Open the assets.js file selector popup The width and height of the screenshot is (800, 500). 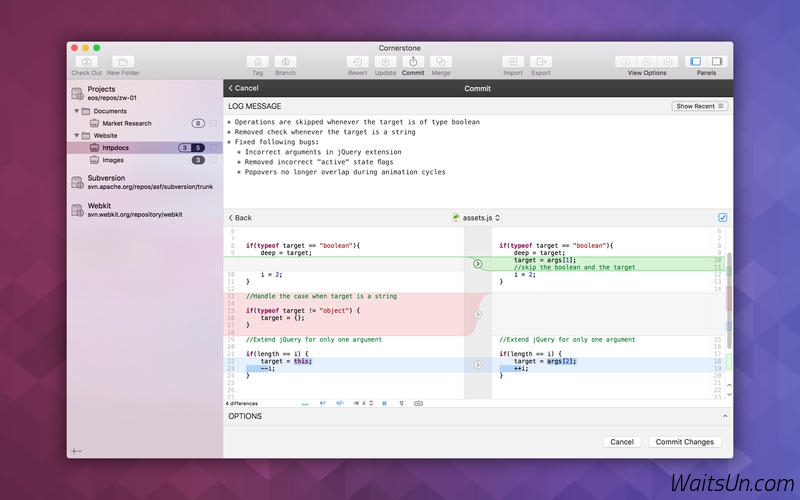(477, 218)
